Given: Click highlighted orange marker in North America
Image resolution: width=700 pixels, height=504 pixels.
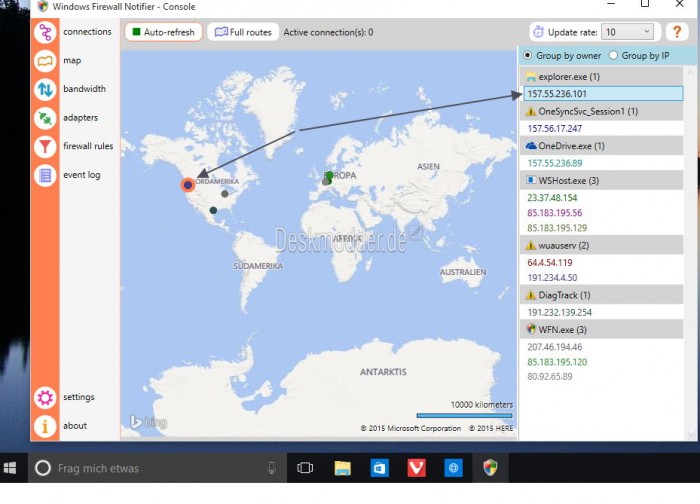Looking at the screenshot, I should click(x=188, y=185).
